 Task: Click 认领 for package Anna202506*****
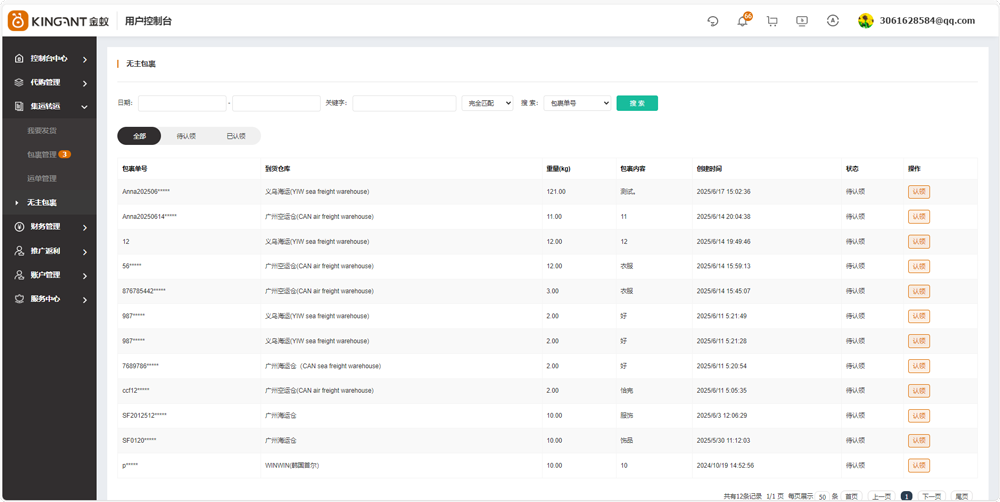click(918, 192)
